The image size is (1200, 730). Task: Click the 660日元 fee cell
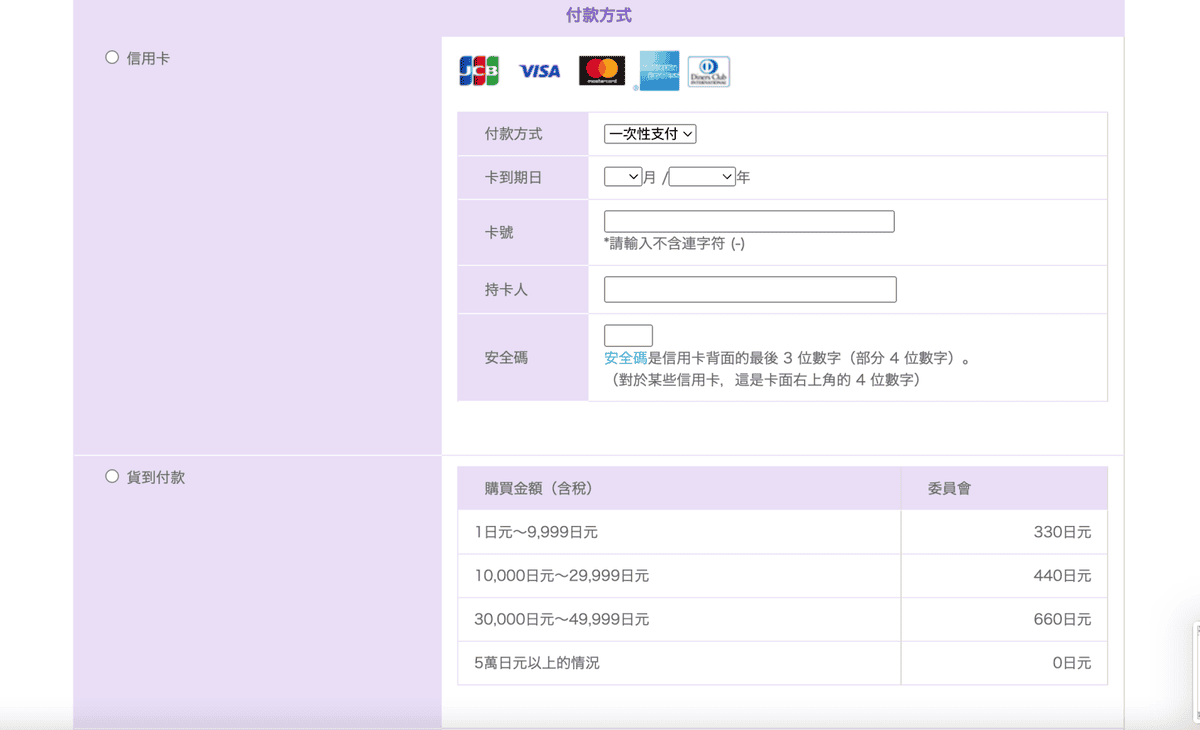[x=1004, y=620]
